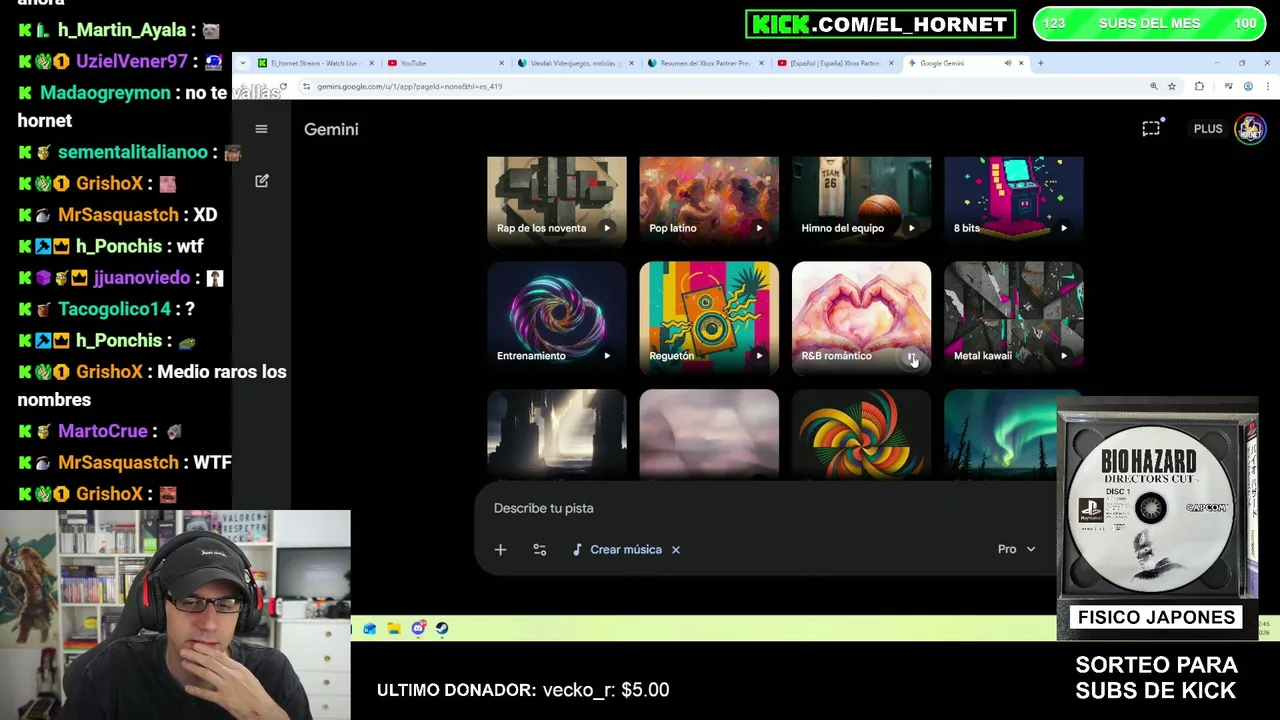Pause the R&B romántico track
The image size is (1280, 720).
[911, 356]
